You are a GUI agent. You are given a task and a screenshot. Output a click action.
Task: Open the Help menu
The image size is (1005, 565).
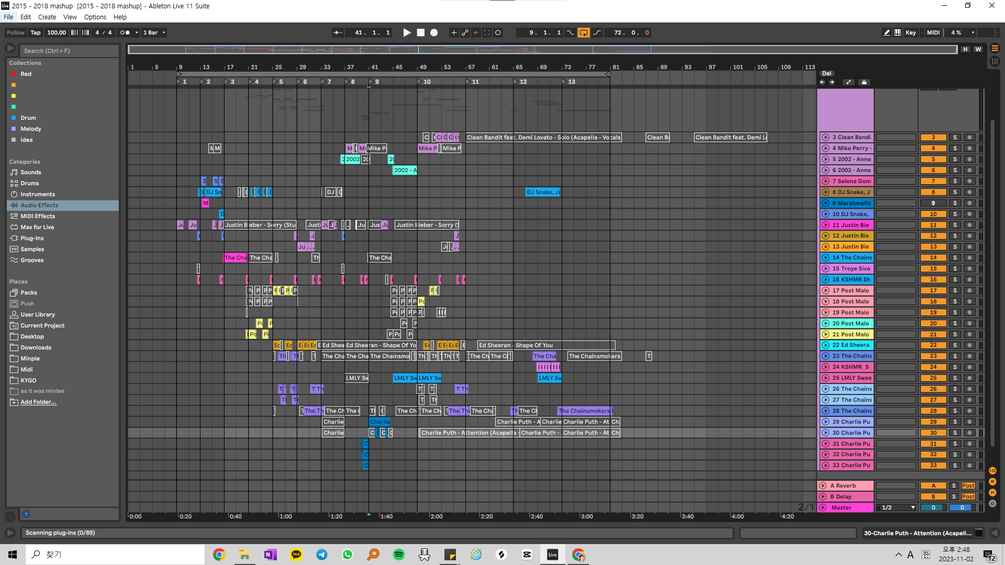click(120, 17)
